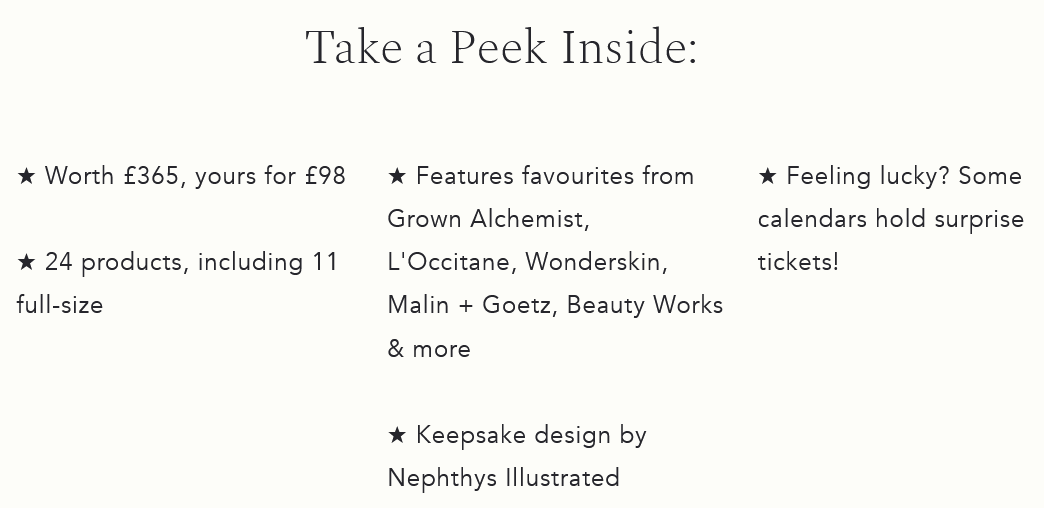Click the "£98" price text
Screen dimensions: 1044x508
point(325,176)
